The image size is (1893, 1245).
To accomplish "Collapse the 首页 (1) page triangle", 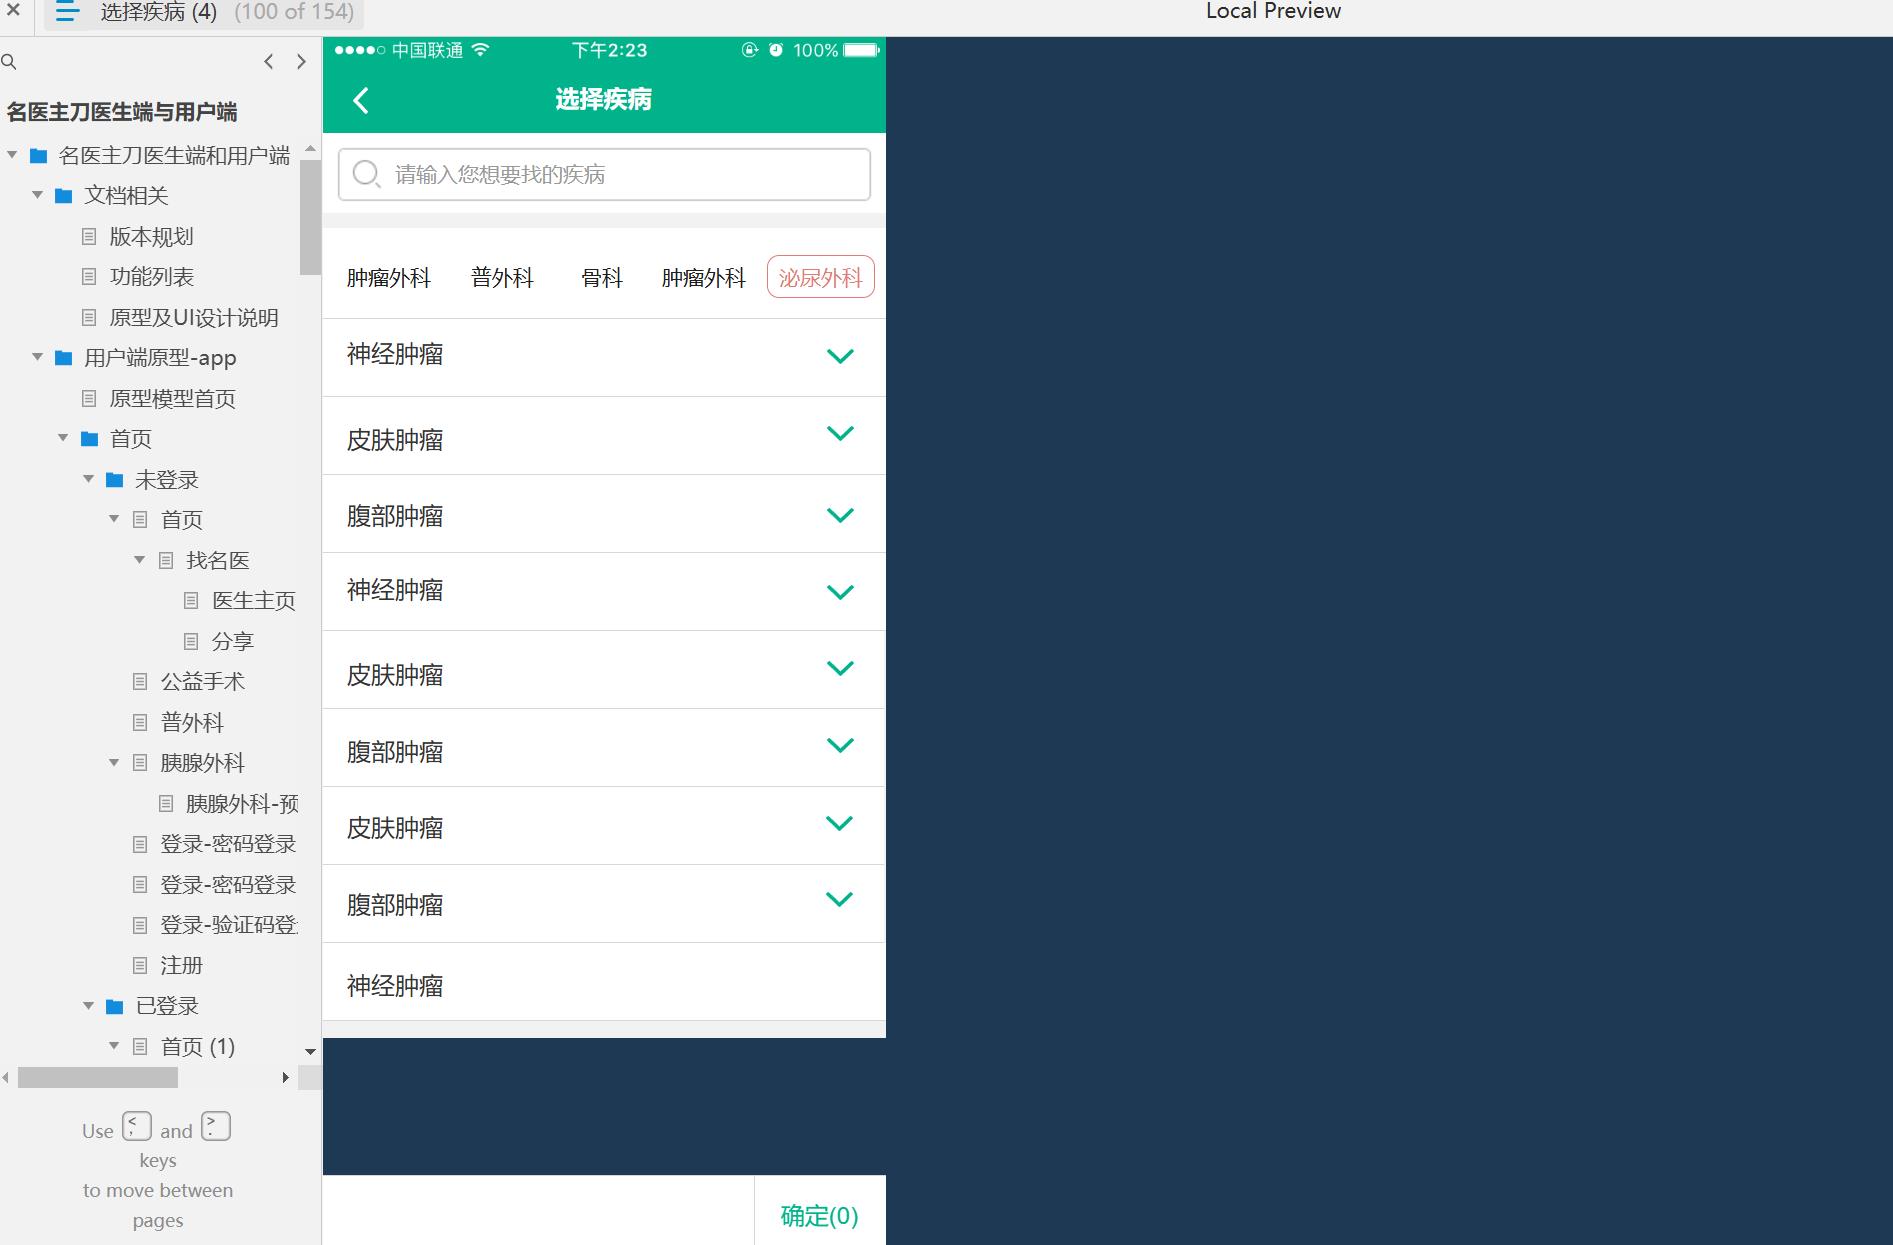I will click(x=114, y=1046).
